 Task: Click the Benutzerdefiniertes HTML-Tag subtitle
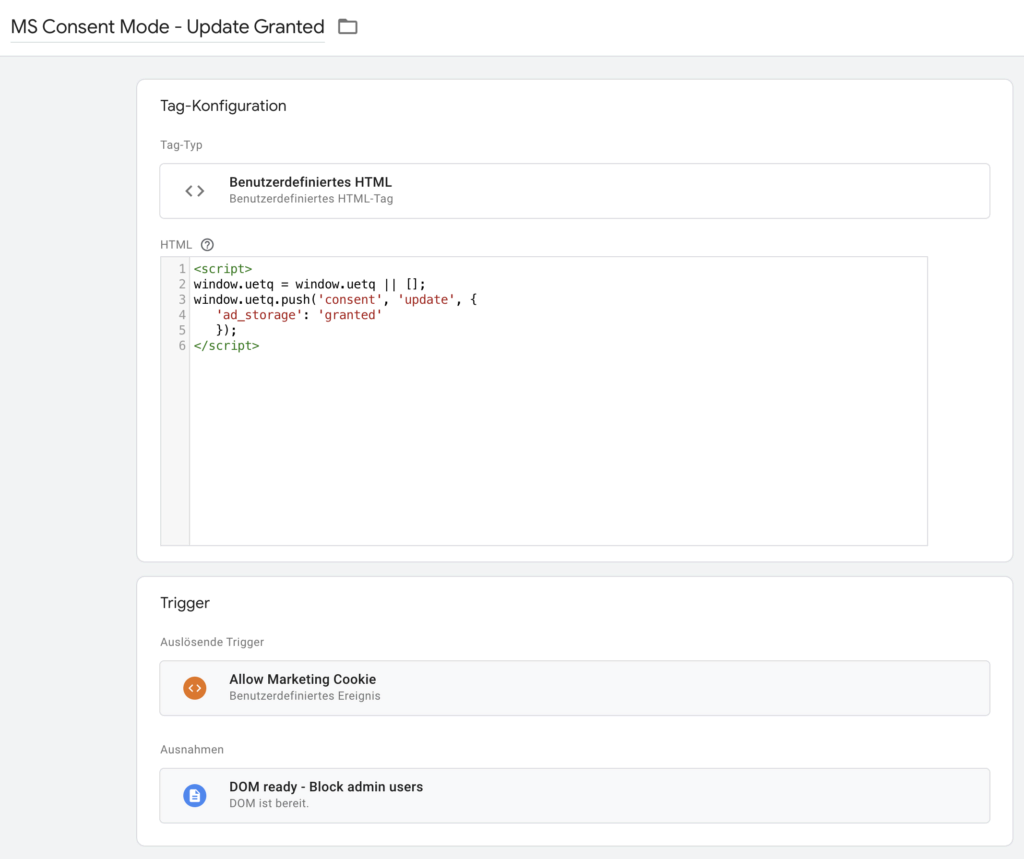click(x=312, y=199)
